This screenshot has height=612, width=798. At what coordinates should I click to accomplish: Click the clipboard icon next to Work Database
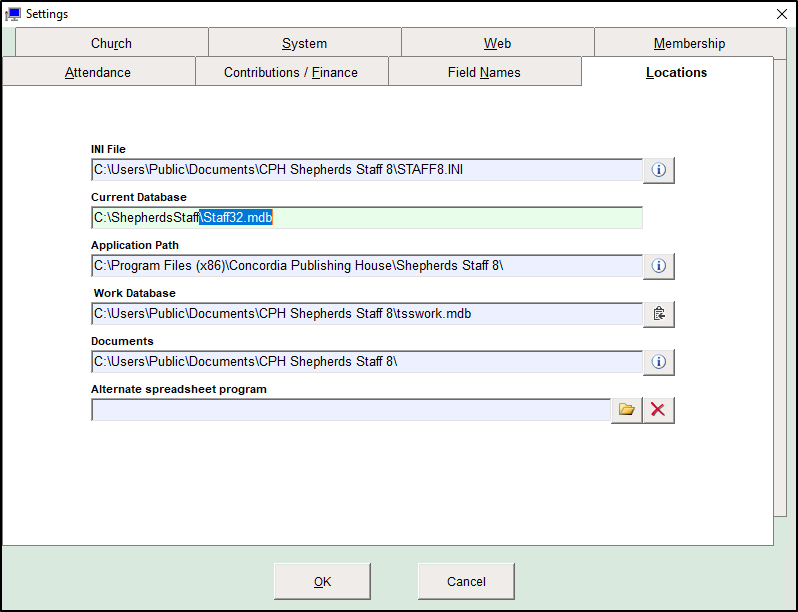click(x=658, y=314)
